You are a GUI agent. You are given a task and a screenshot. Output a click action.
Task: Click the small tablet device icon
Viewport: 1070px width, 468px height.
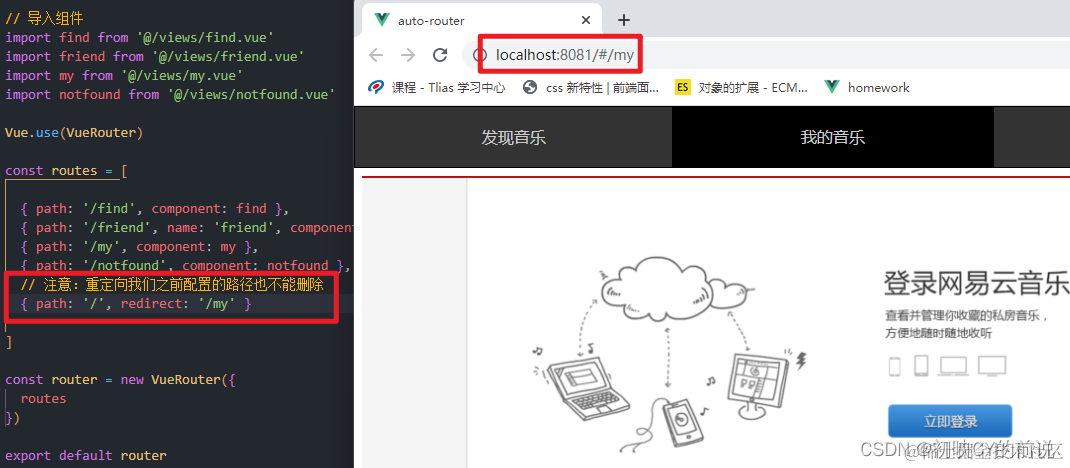point(921,366)
